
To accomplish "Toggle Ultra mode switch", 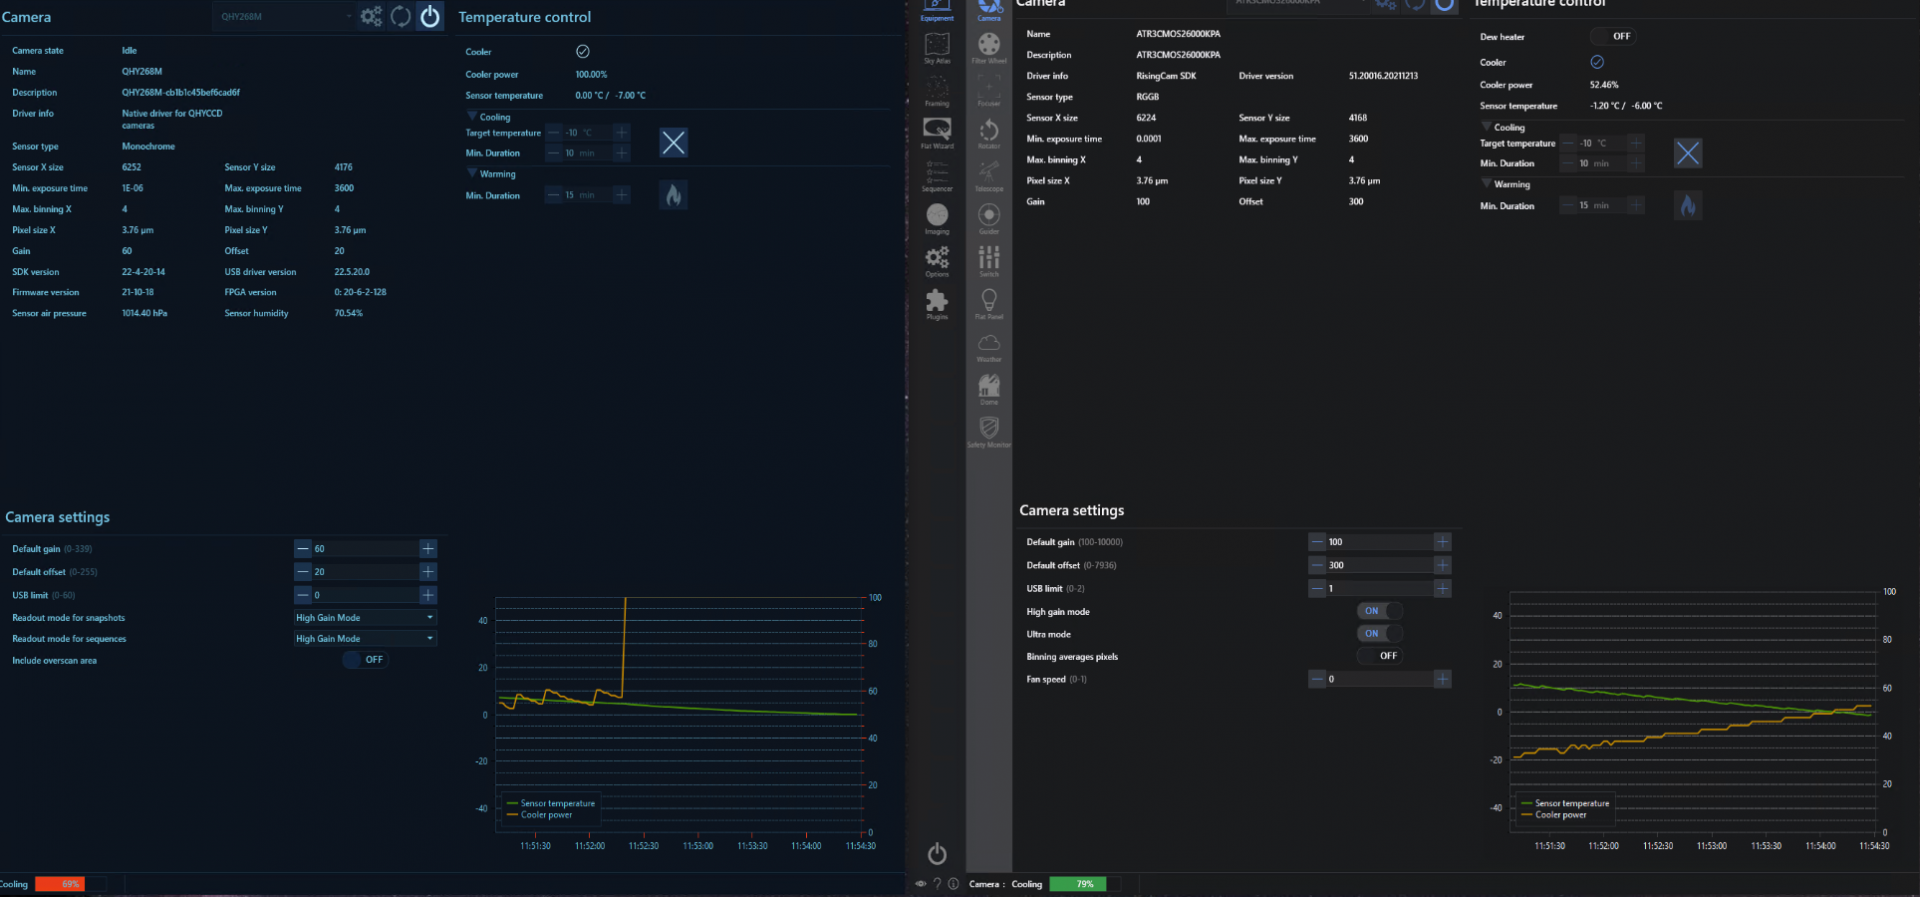I will coord(1380,633).
